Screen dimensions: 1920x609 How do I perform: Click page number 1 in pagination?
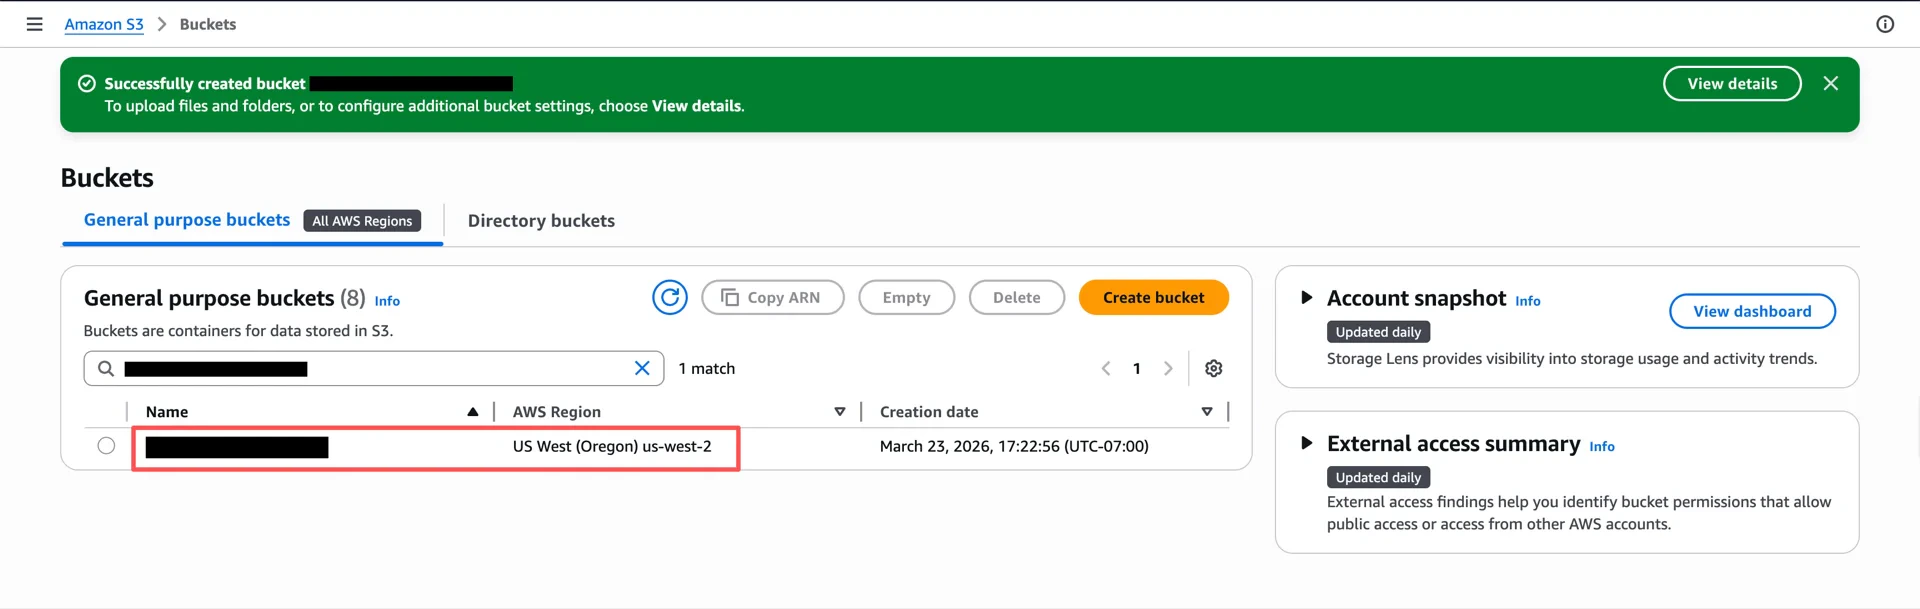pyautogui.click(x=1137, y=368)
